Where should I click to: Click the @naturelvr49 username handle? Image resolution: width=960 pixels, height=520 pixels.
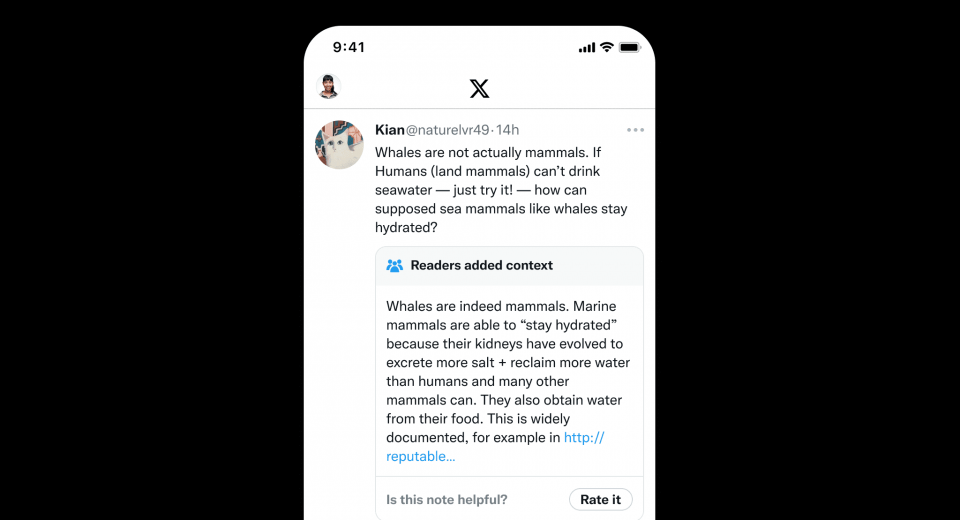(x=448, y=130)
